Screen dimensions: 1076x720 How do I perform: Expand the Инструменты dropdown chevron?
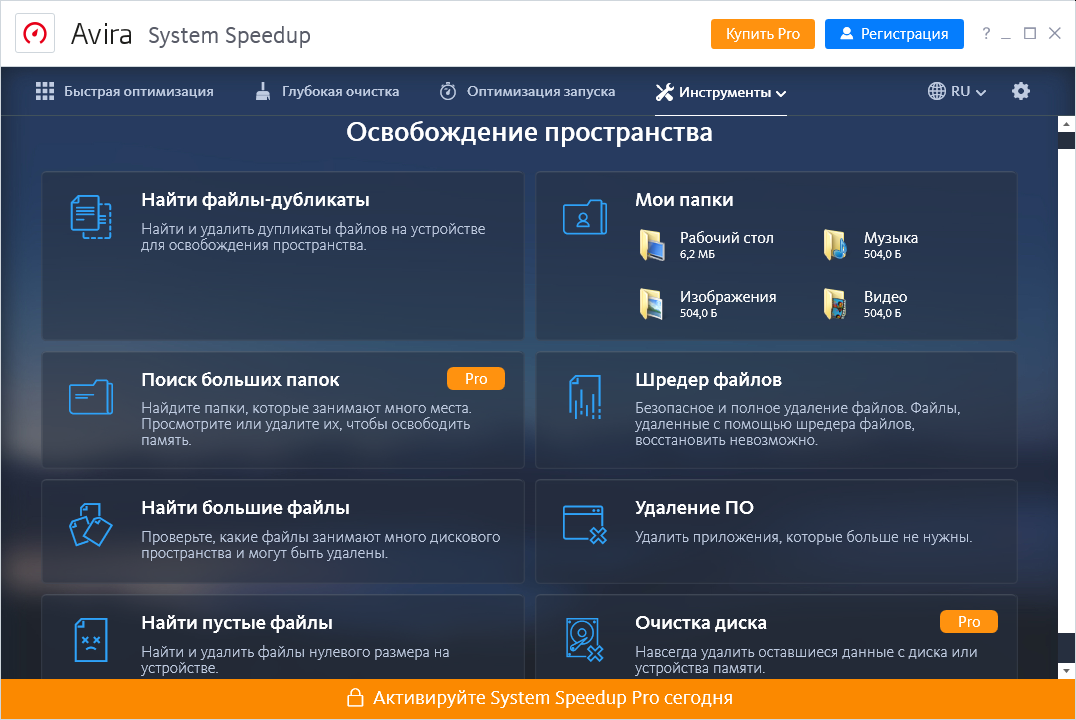tap(781, 93)
